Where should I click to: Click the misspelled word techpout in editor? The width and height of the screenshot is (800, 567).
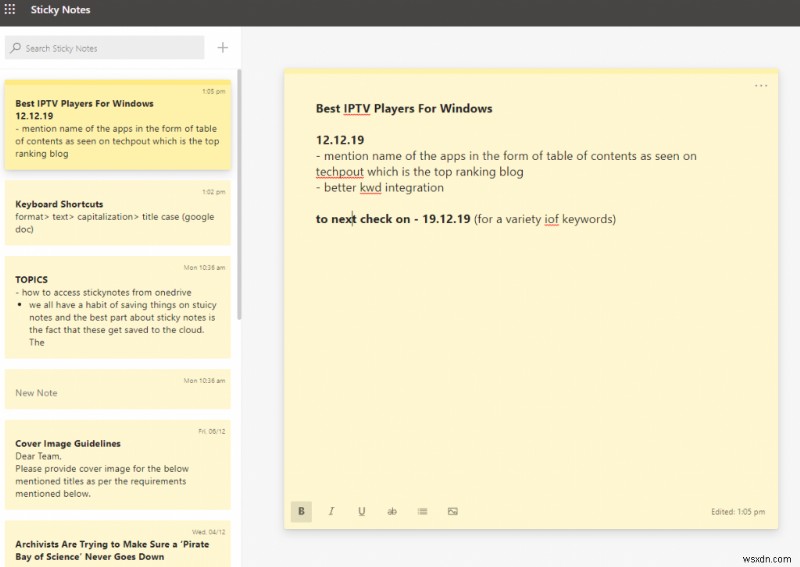[340, 172]
